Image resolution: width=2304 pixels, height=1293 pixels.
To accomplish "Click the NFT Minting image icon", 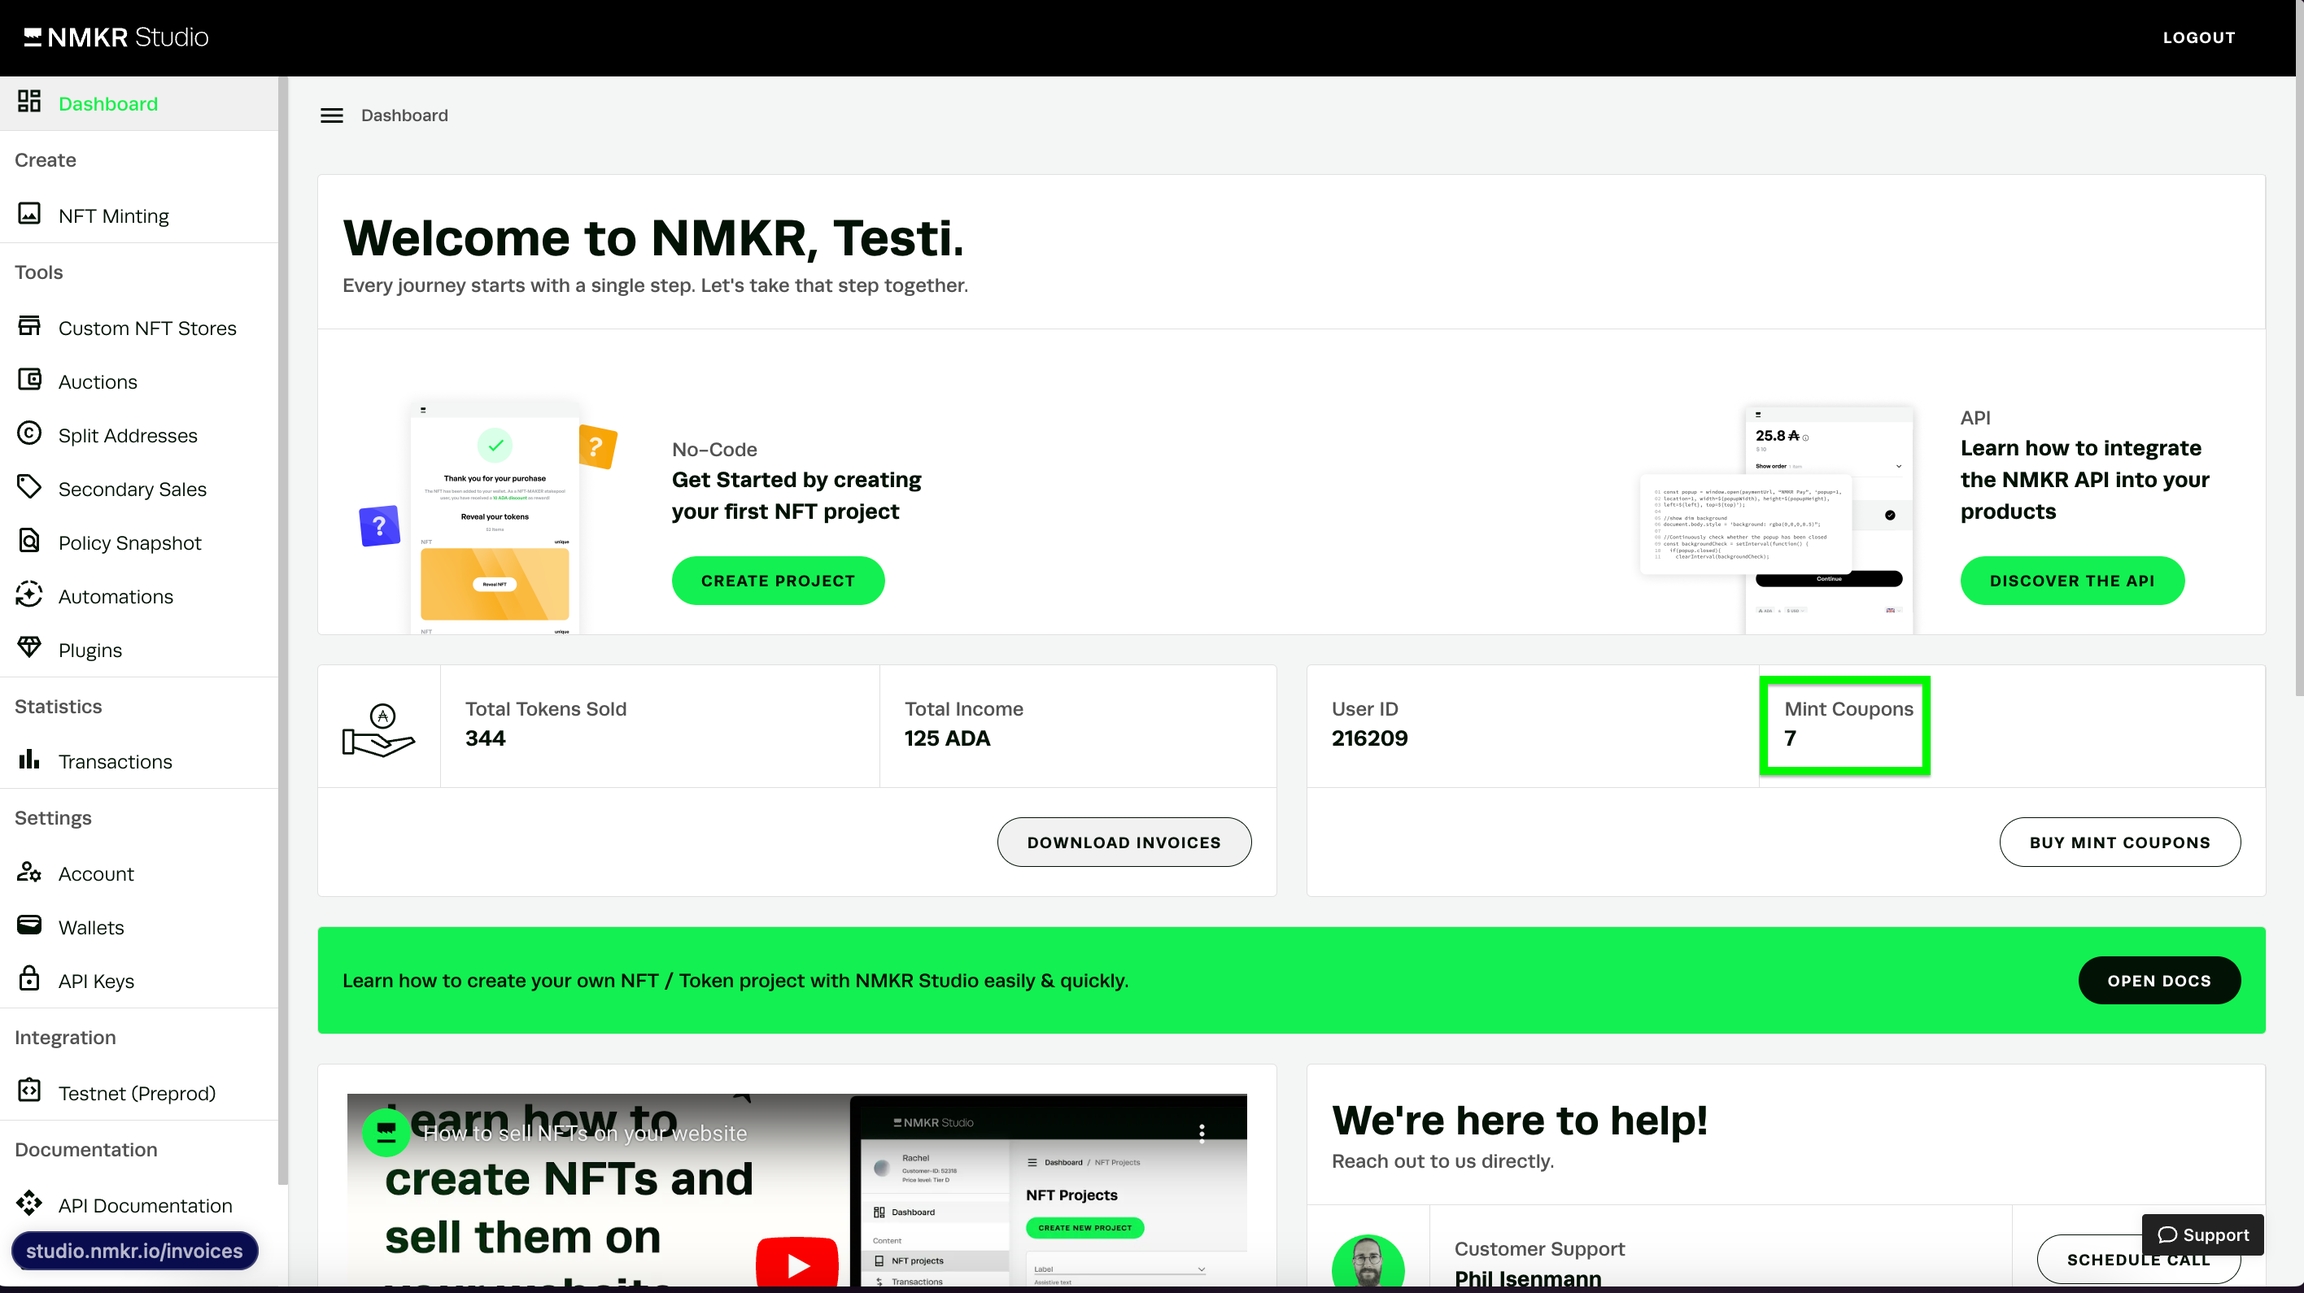I will pos(29,214).
